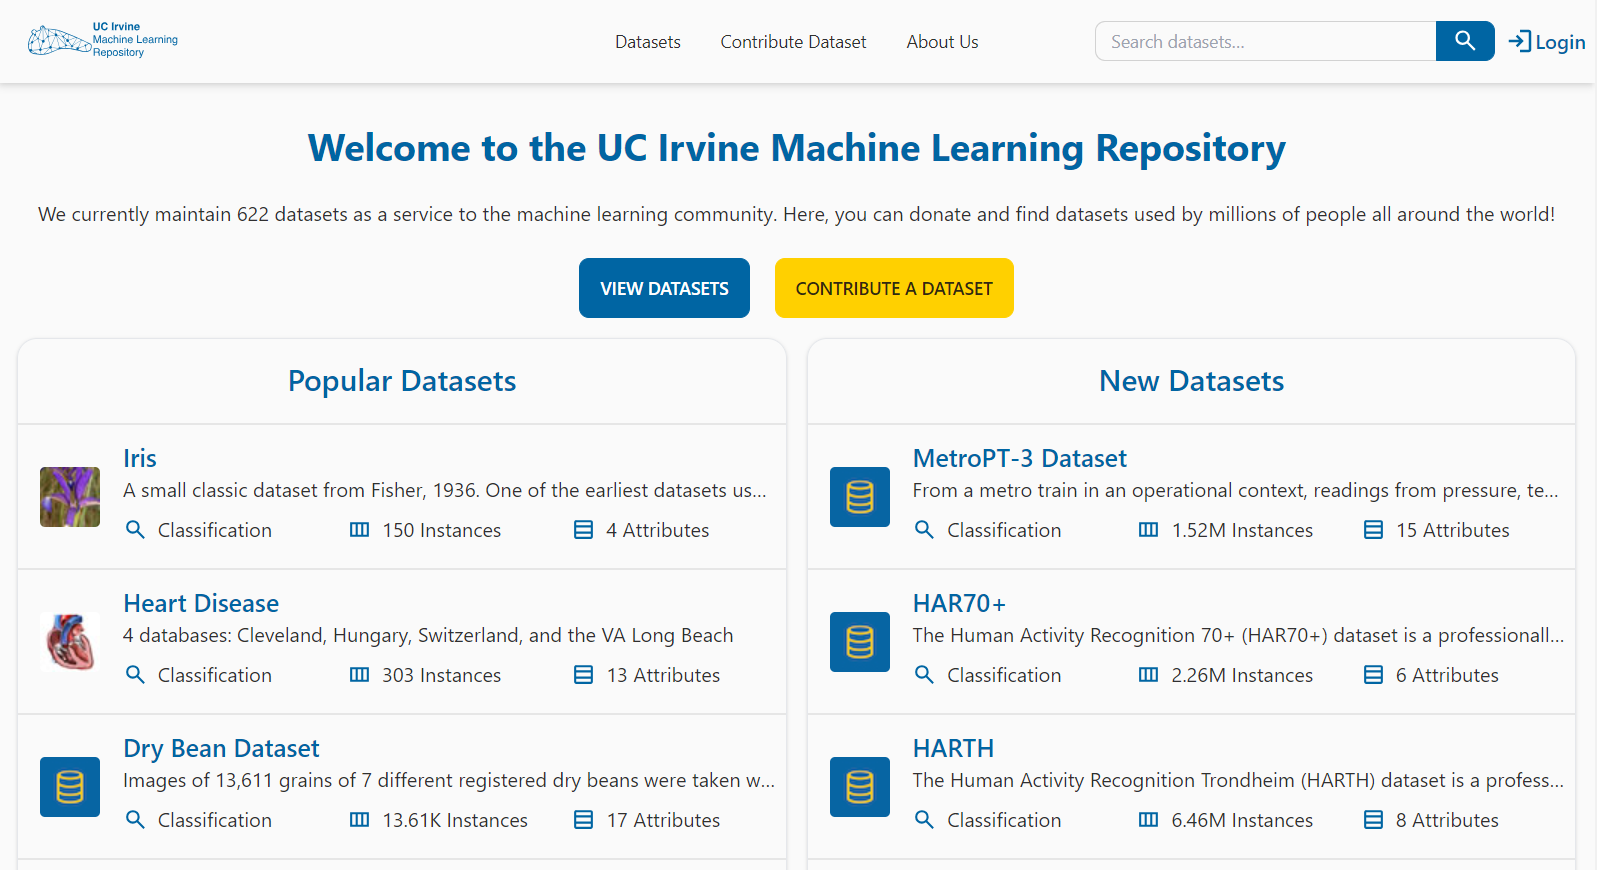Click the magnifier search button
Image resolution: width=1597 pixels, height=870 pixels.
click(x=1464, y=41)
